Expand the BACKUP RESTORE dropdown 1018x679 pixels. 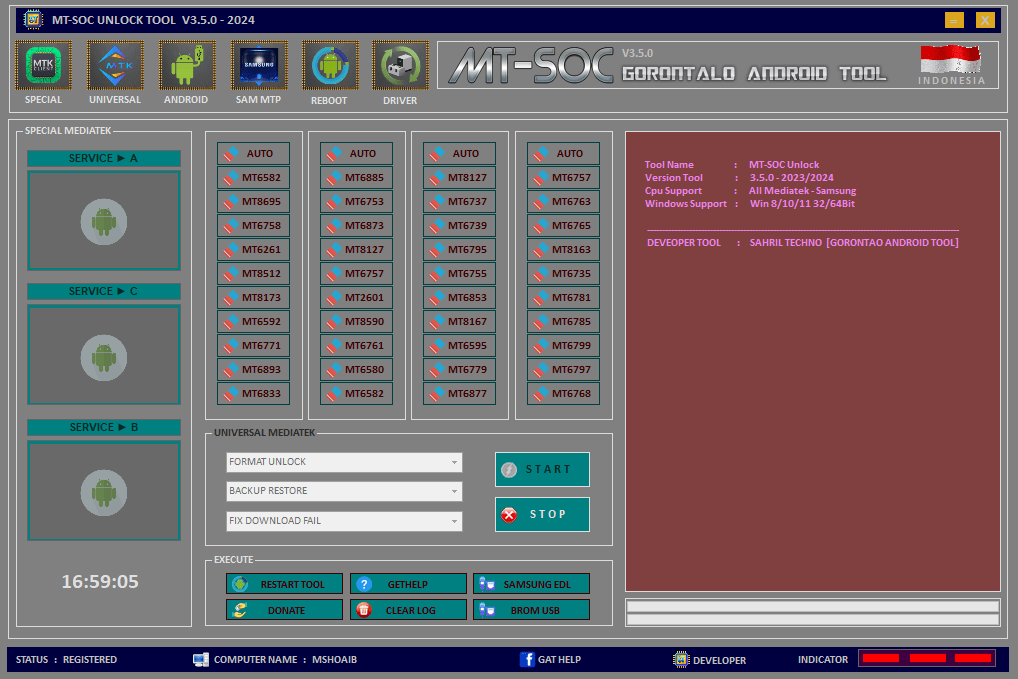click(x=343, y=491)
